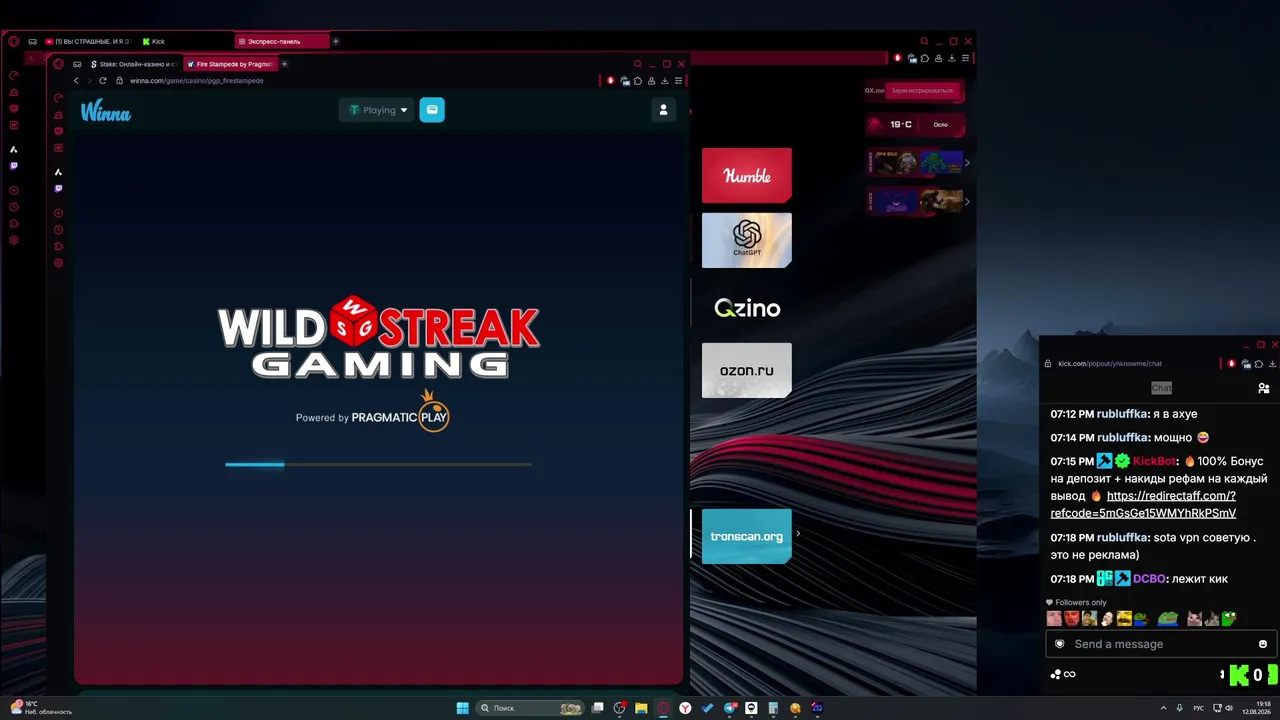
Task: Open the Qzino speed dial tile
Action: coord(747,308)
